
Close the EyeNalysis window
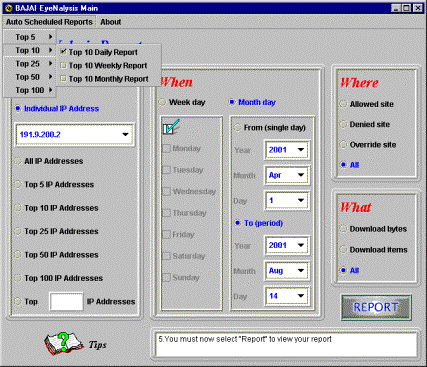tap(418, 8)
